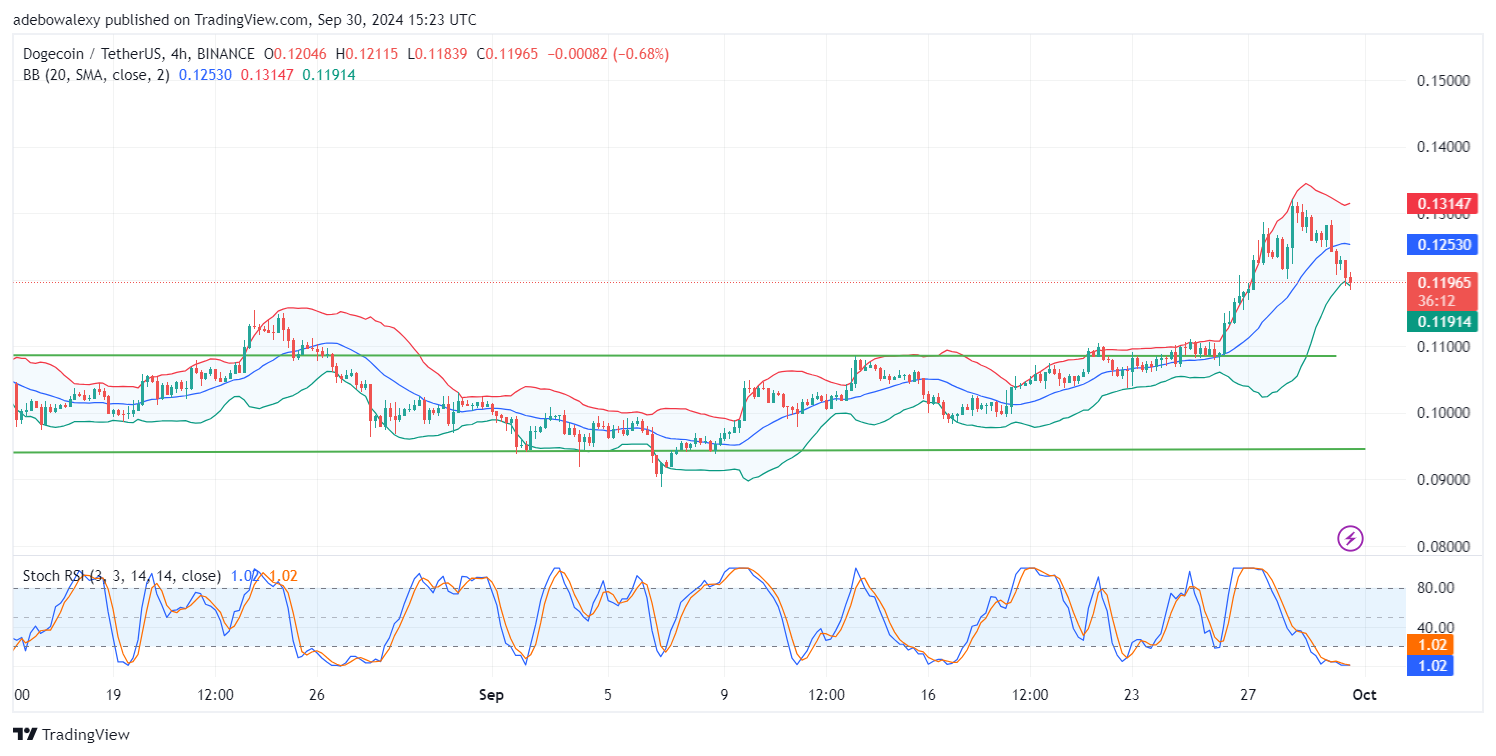Click the O0.12046 open value

tap(296, 54)
